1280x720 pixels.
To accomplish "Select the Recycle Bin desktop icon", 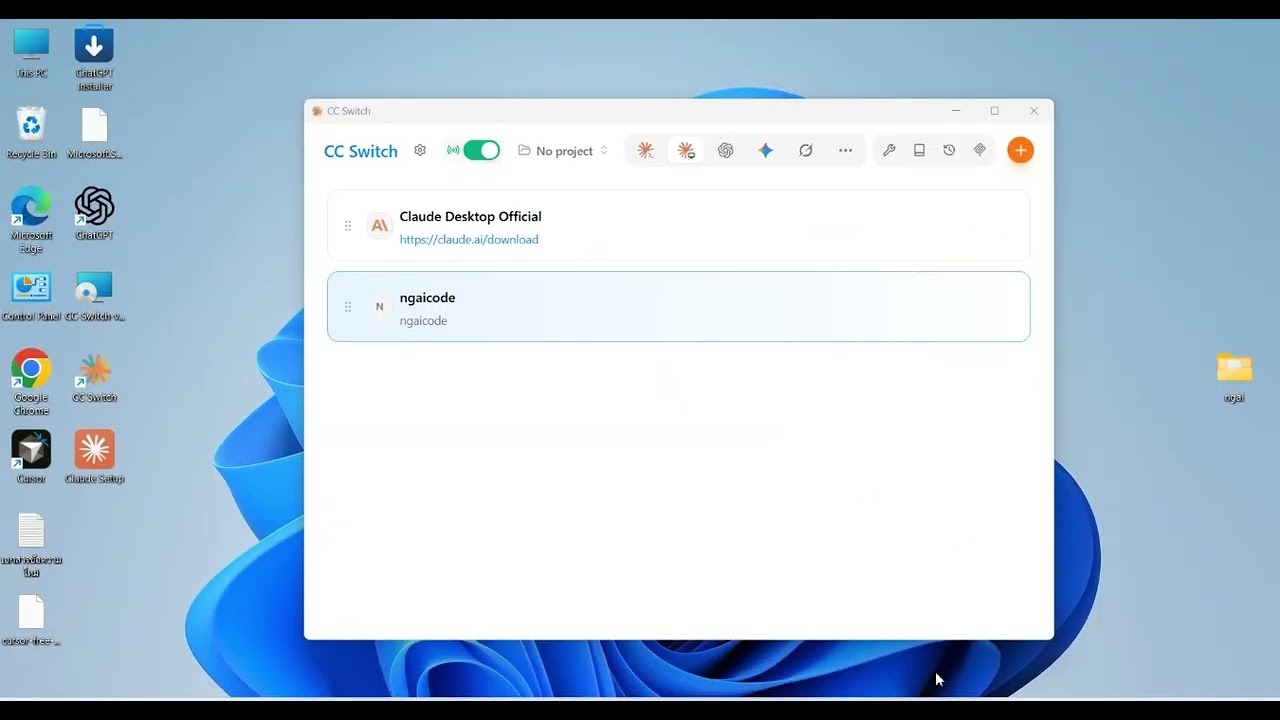I will click(31, 133).
